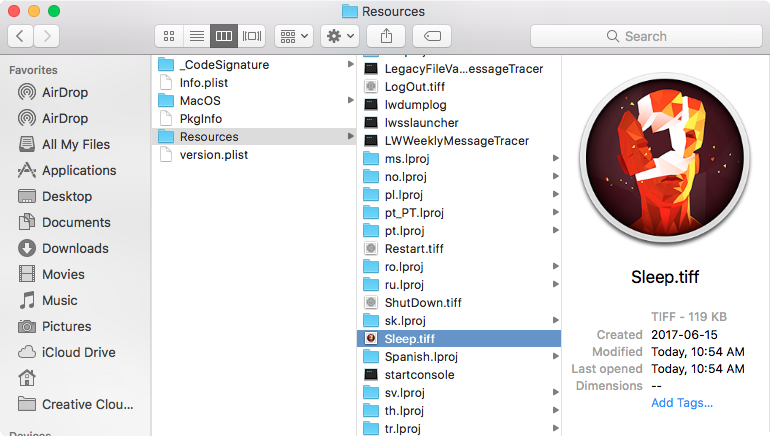
Task: Click the Add Tags... link
Action: [682, 403]
